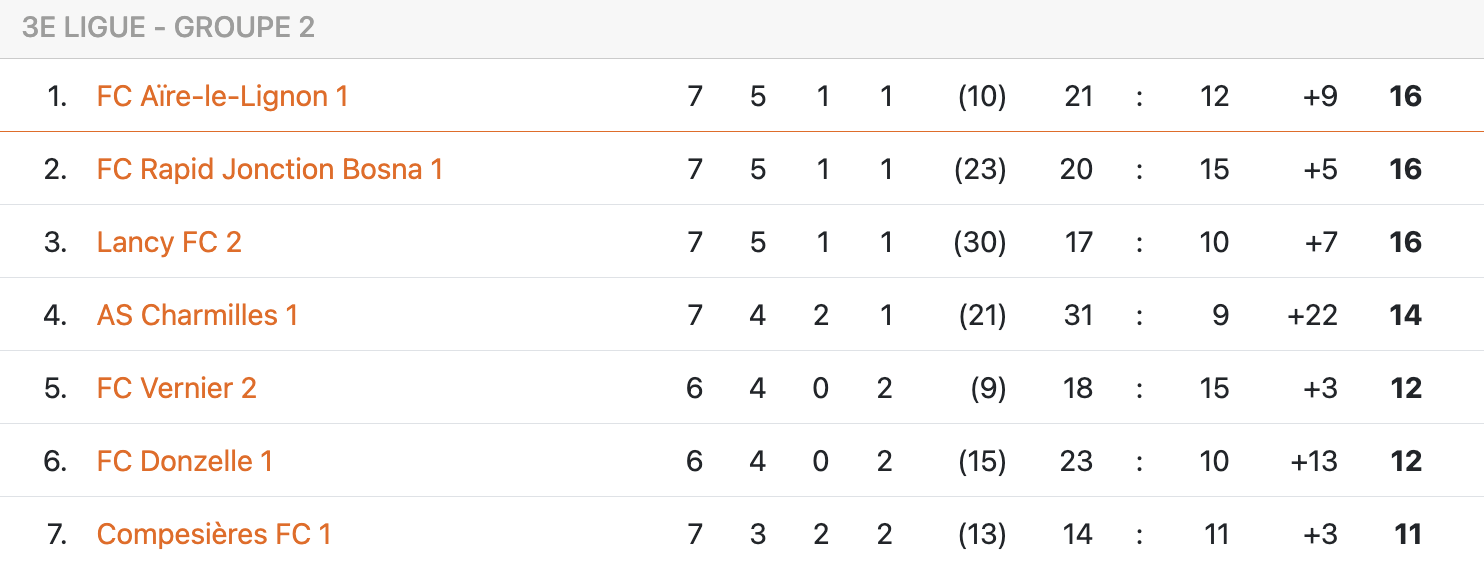Image resolution: width=1484 pixels, height=564 pixels.
Task: Click the 31 goals scored by AS Charmilles
Action: pyautogui.click(x=1078, y=315)
